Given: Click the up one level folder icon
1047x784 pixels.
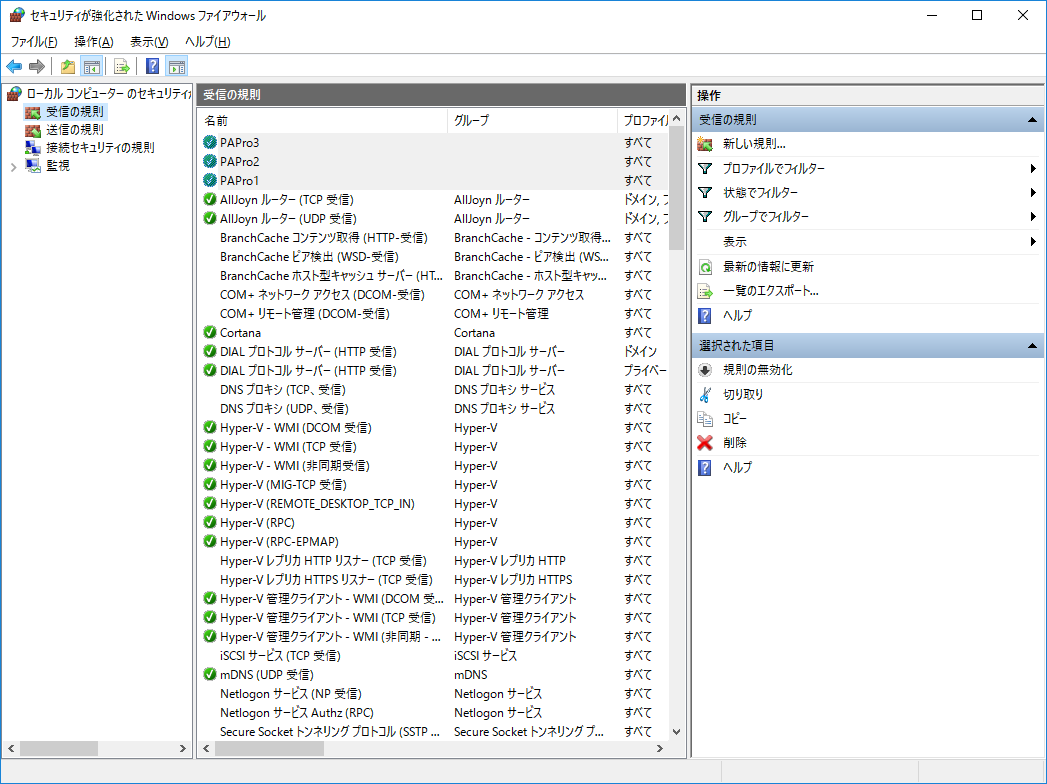Looking at the screenshot, I should coord(67,67).
